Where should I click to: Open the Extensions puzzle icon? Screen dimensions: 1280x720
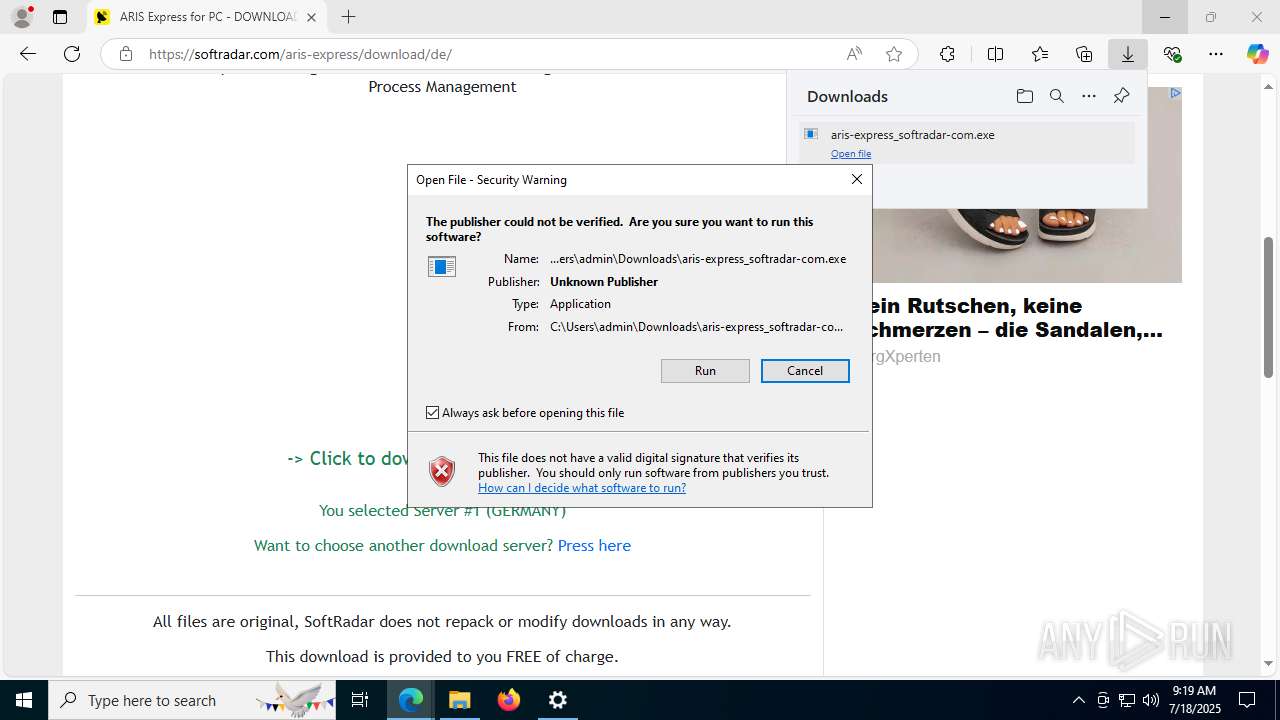(947, 54)
